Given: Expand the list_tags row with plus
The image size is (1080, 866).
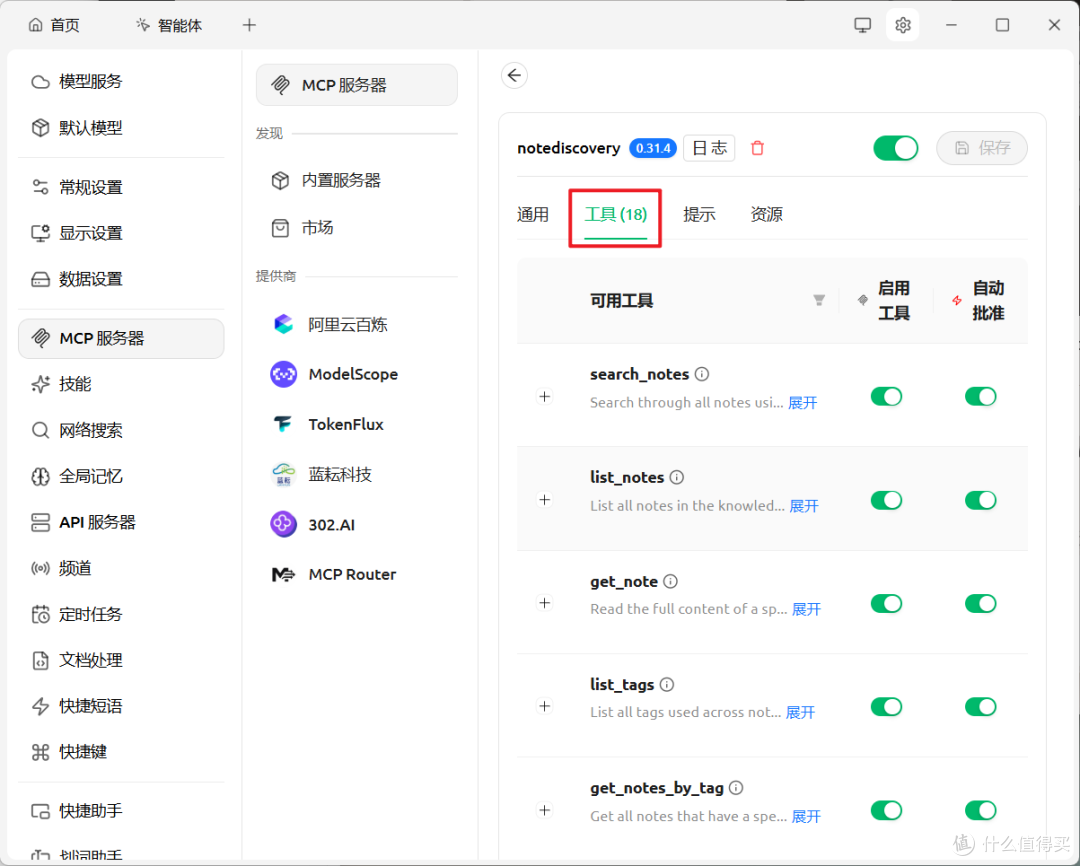Looking at the screenshot, I should pos(545,707).
